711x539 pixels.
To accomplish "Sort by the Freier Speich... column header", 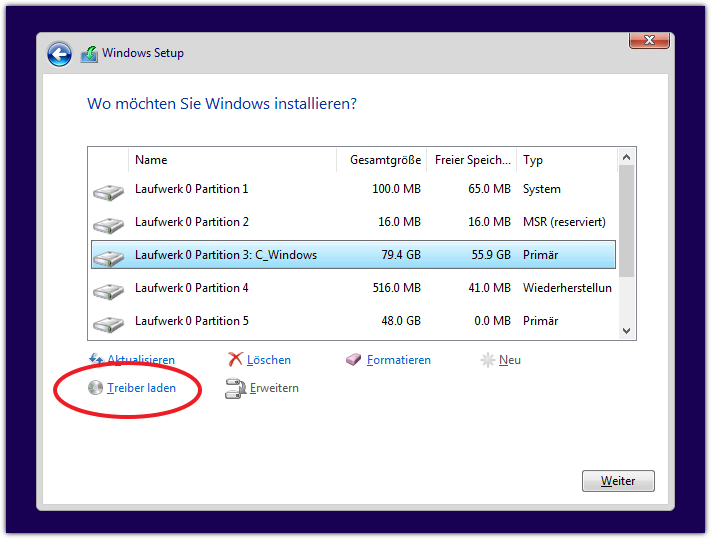I will click(472, 160).
